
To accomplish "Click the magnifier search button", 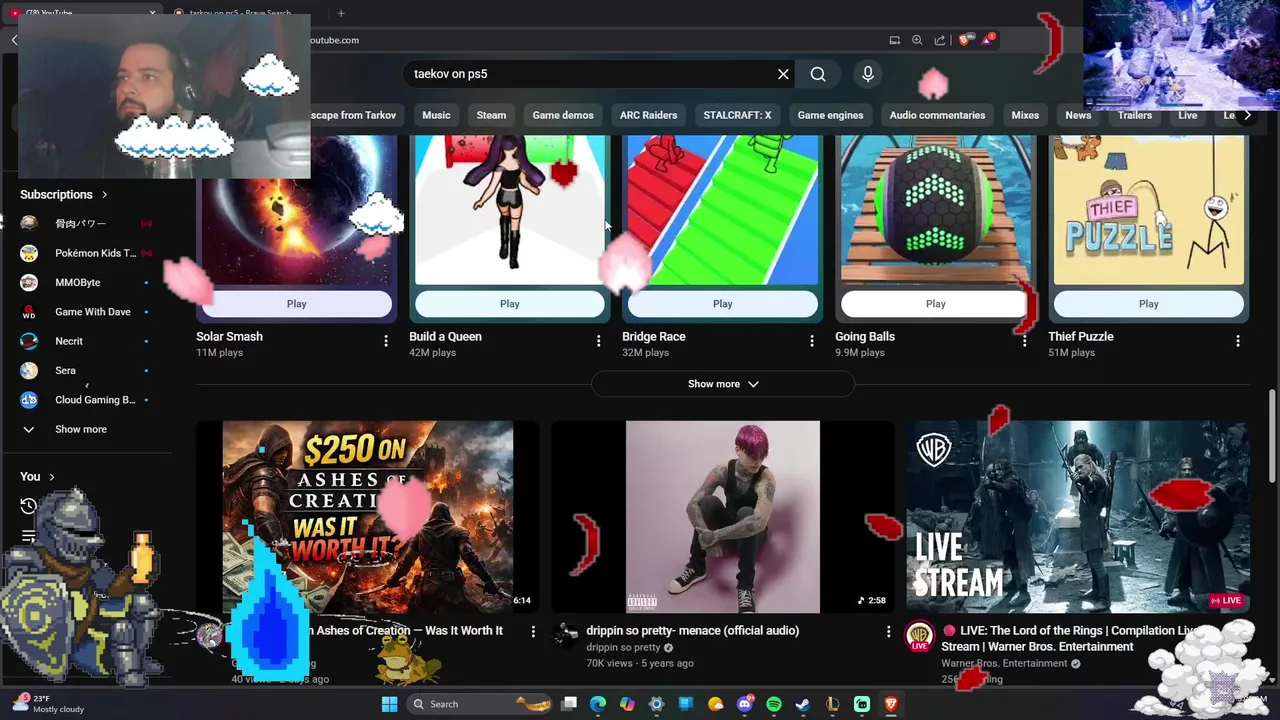I will [x=818, y=74].
